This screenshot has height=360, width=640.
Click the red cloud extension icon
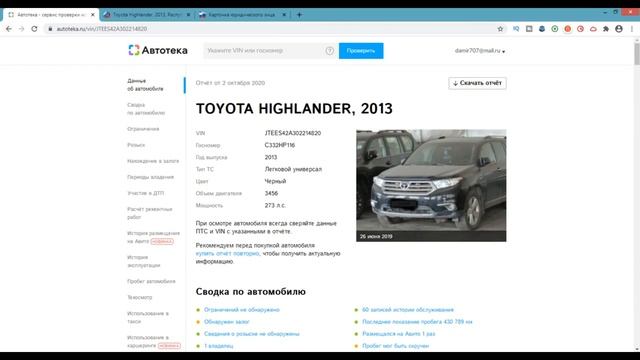coord(593,29)
